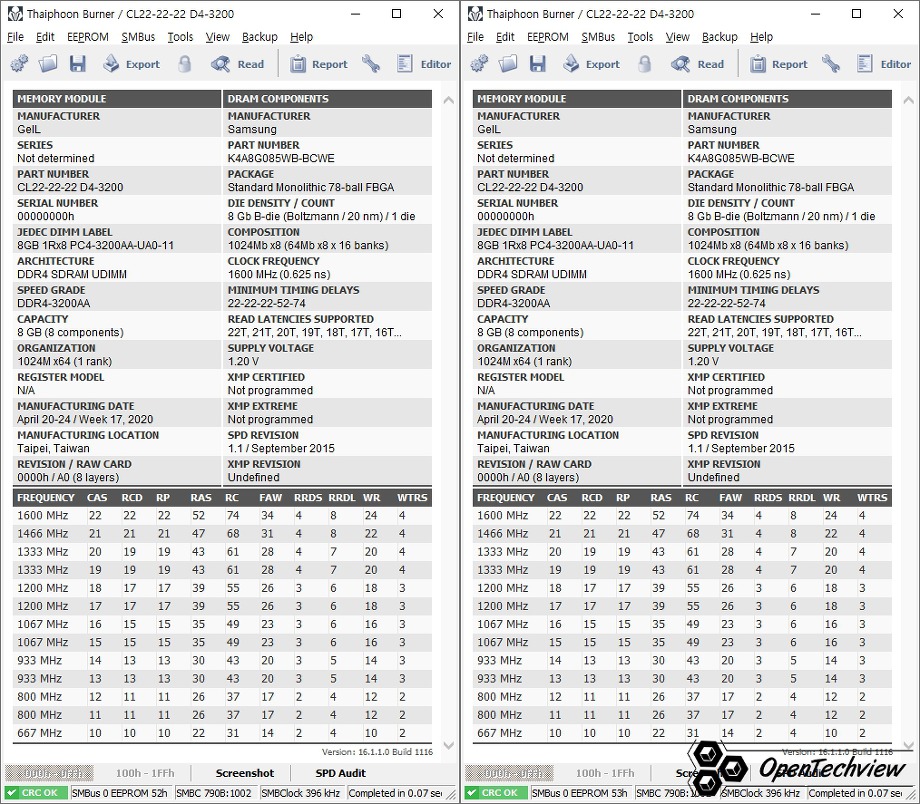Open the View menu in the left window

coord(218,37)
